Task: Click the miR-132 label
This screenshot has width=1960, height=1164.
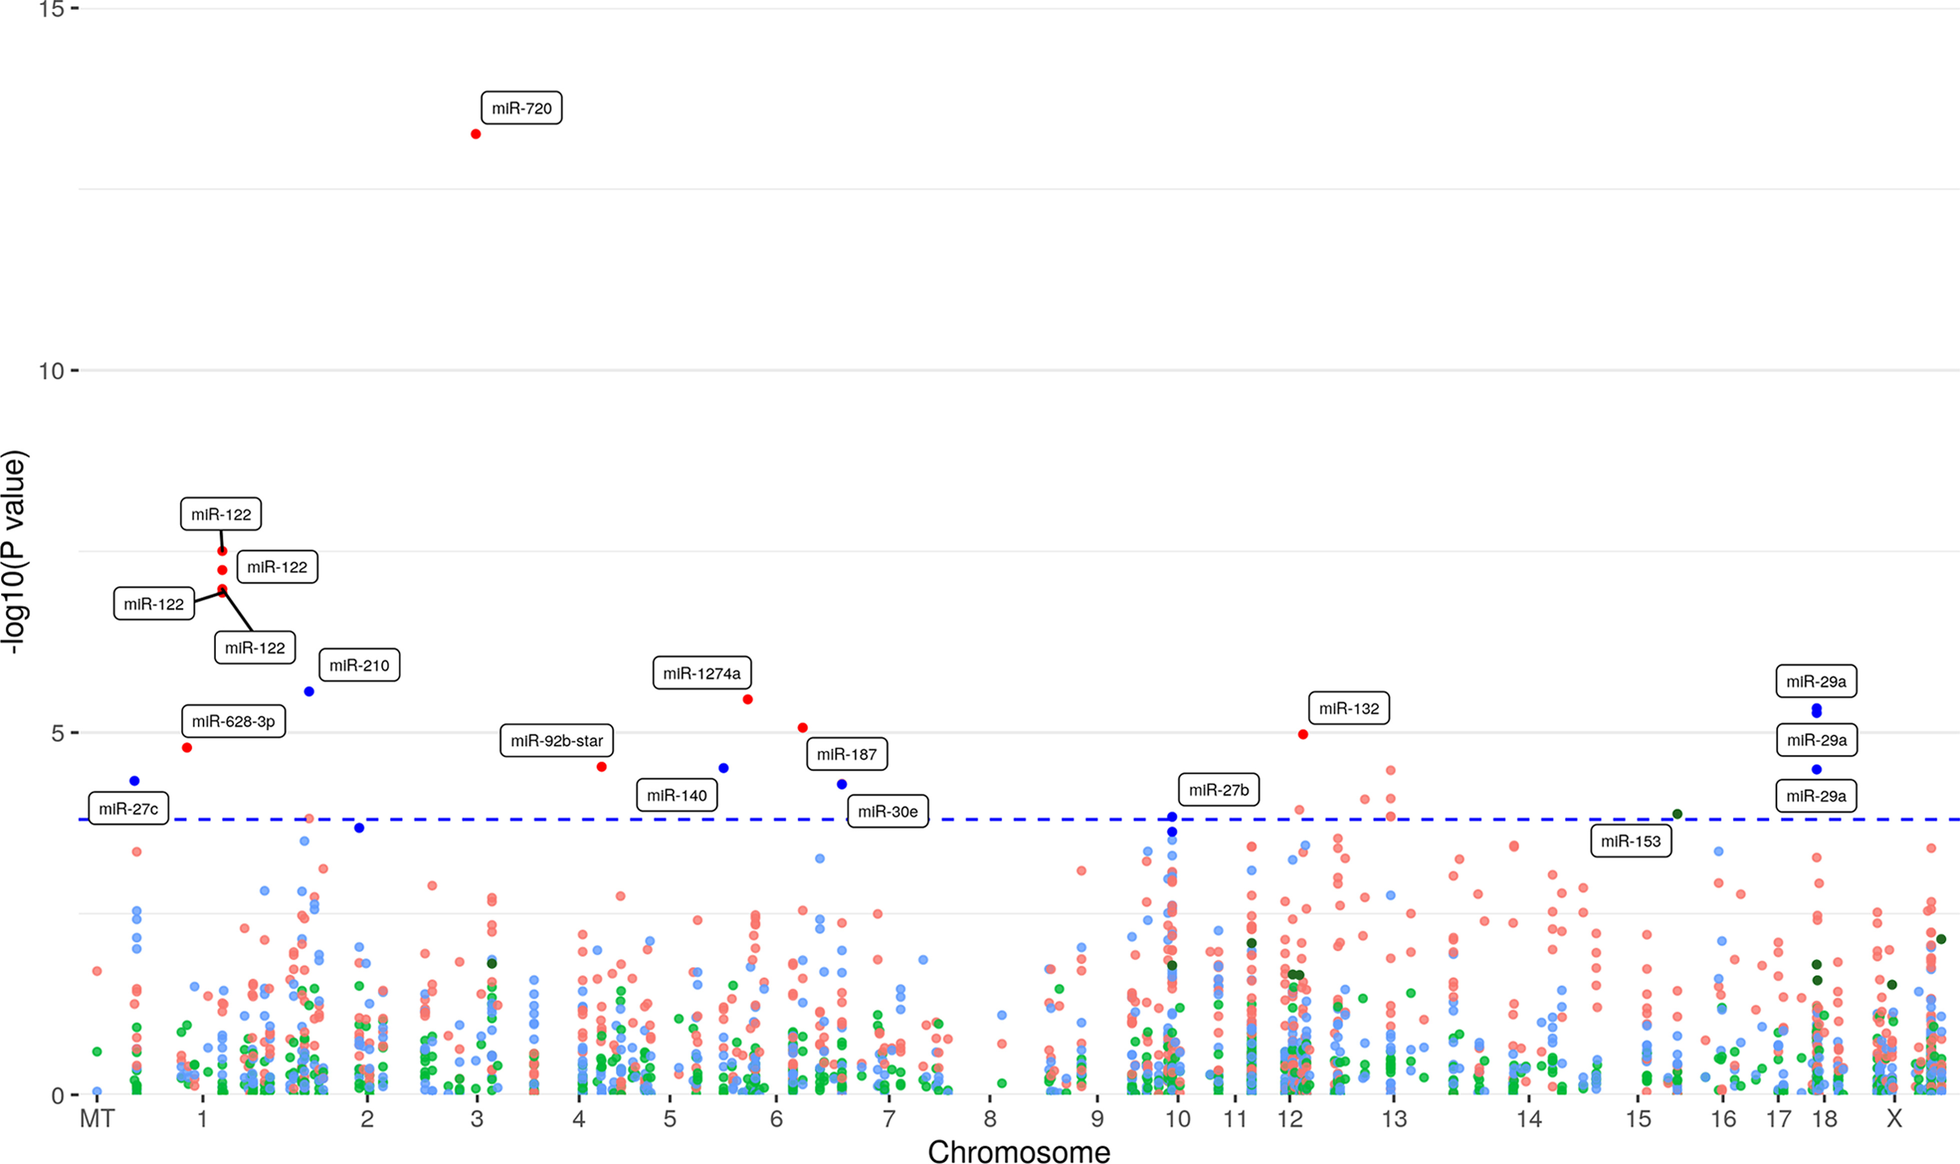Action: 1349,708
